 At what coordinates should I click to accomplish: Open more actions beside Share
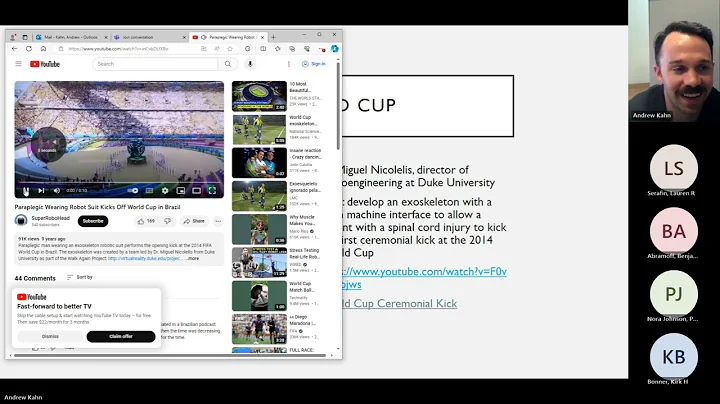tap(218, 221)
